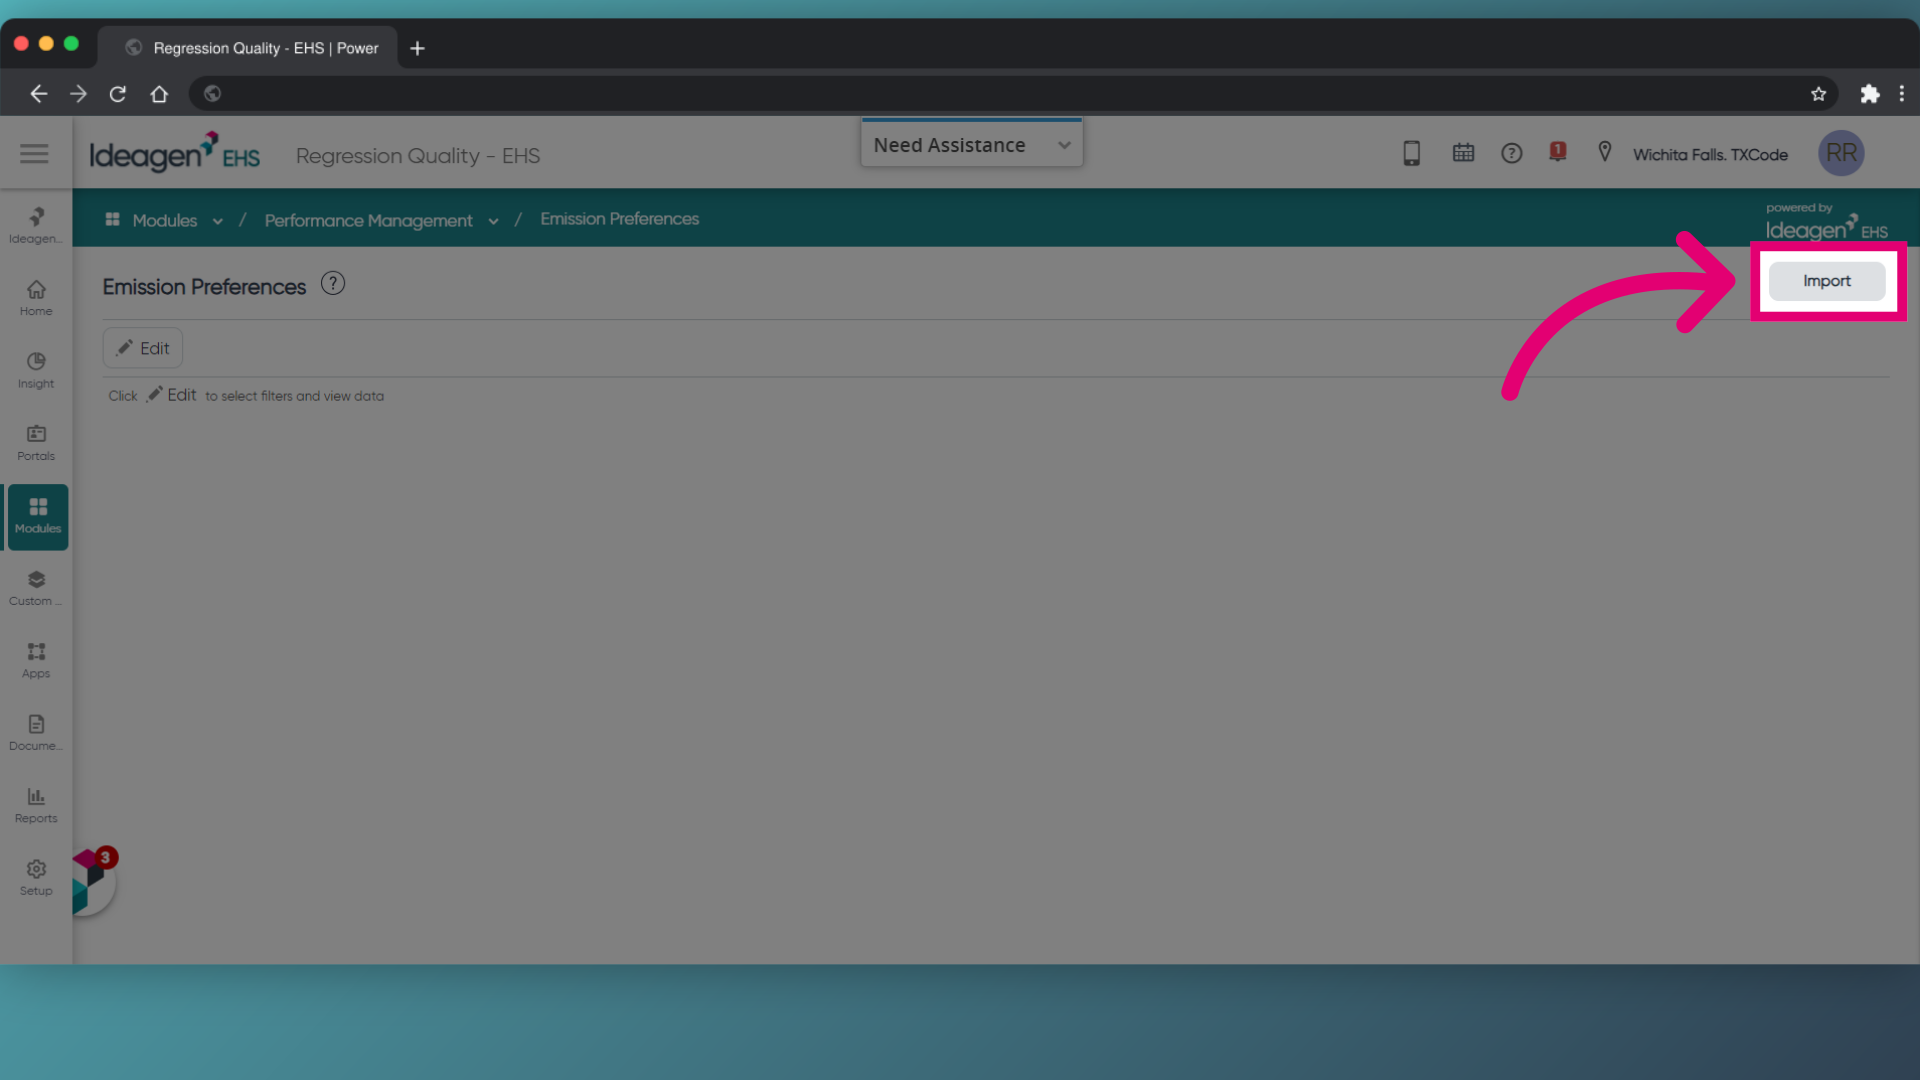Open Setup gear in the sidebar
Image resolution: width=1920 pixels, height=1080 pixels.
pyautogui.click(x=36, y=878)
